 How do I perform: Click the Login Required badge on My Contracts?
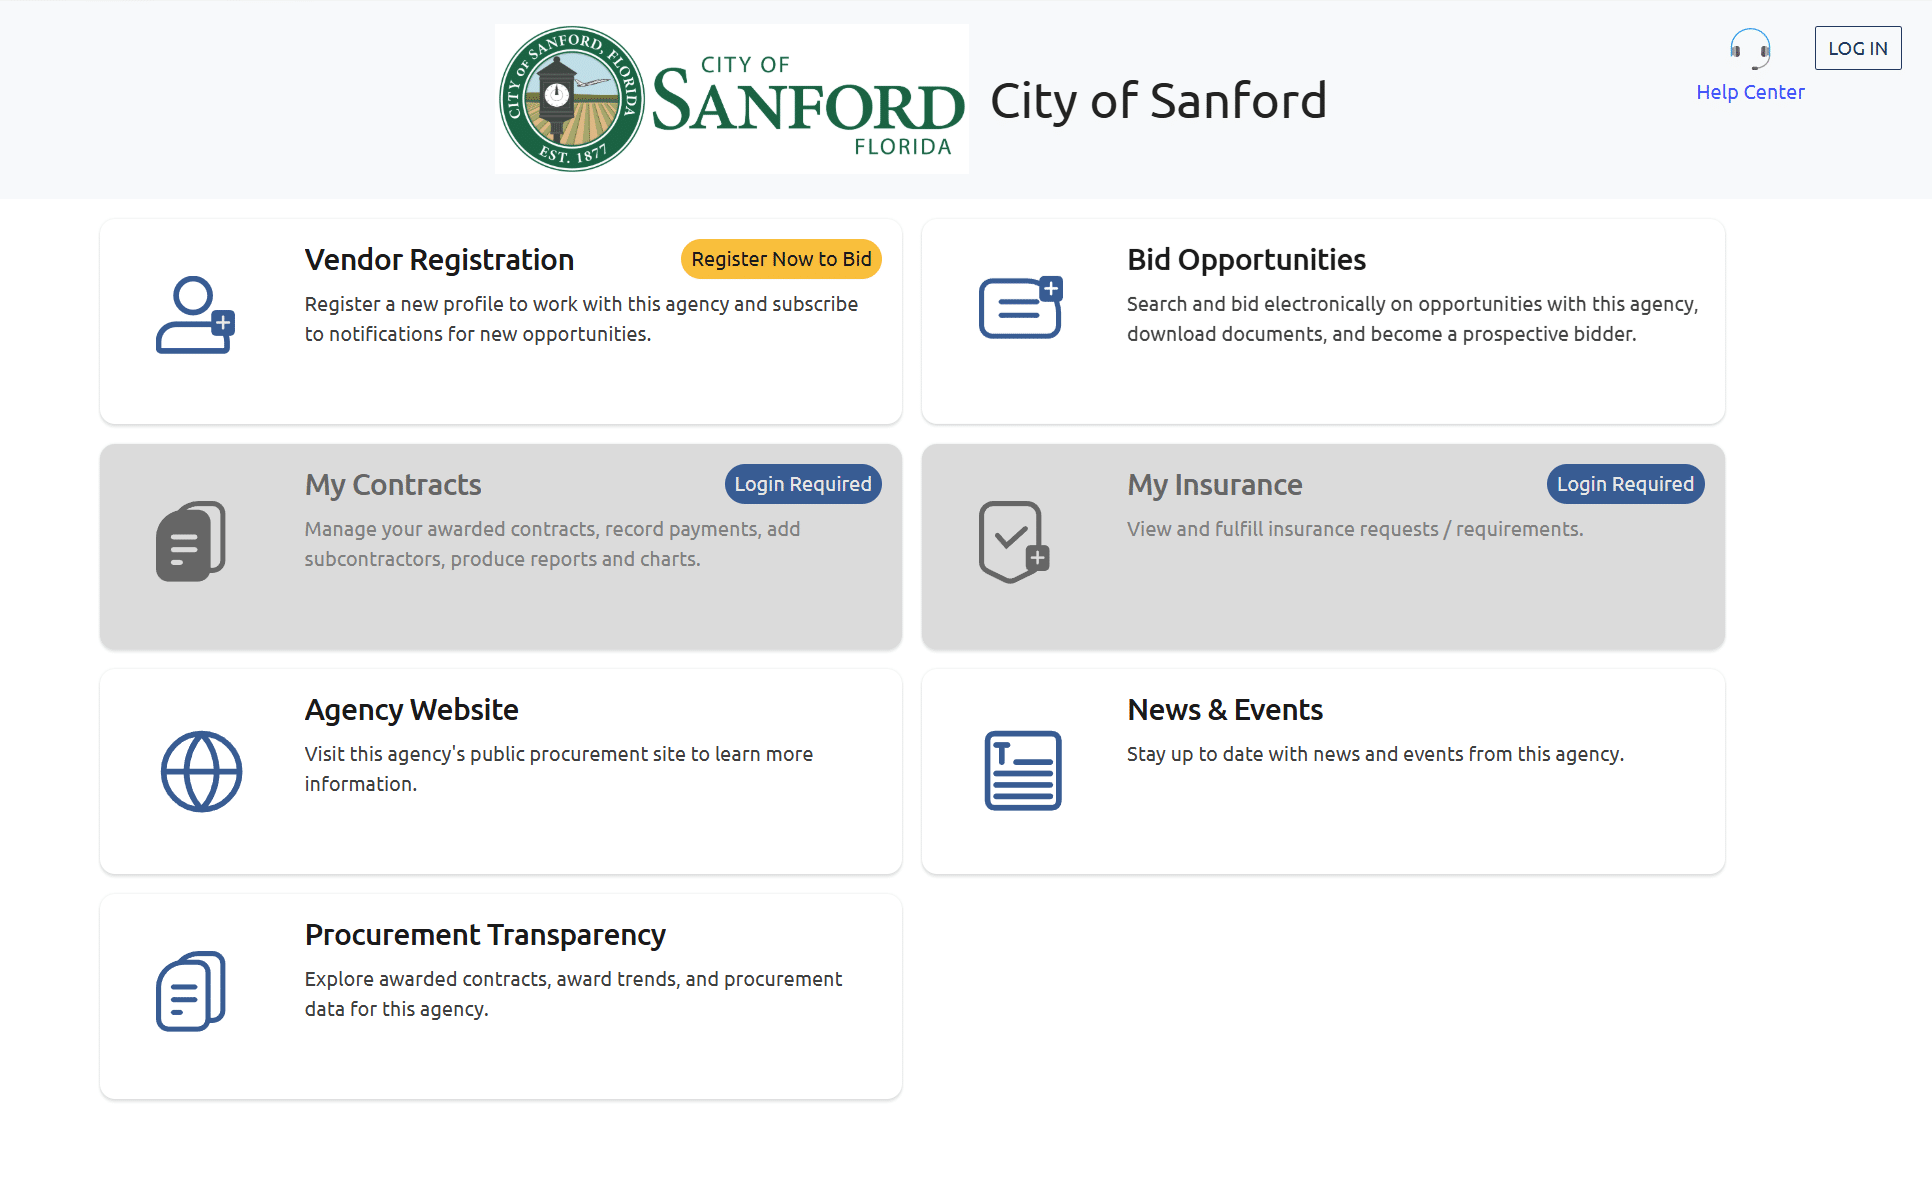tap(803, 484)
